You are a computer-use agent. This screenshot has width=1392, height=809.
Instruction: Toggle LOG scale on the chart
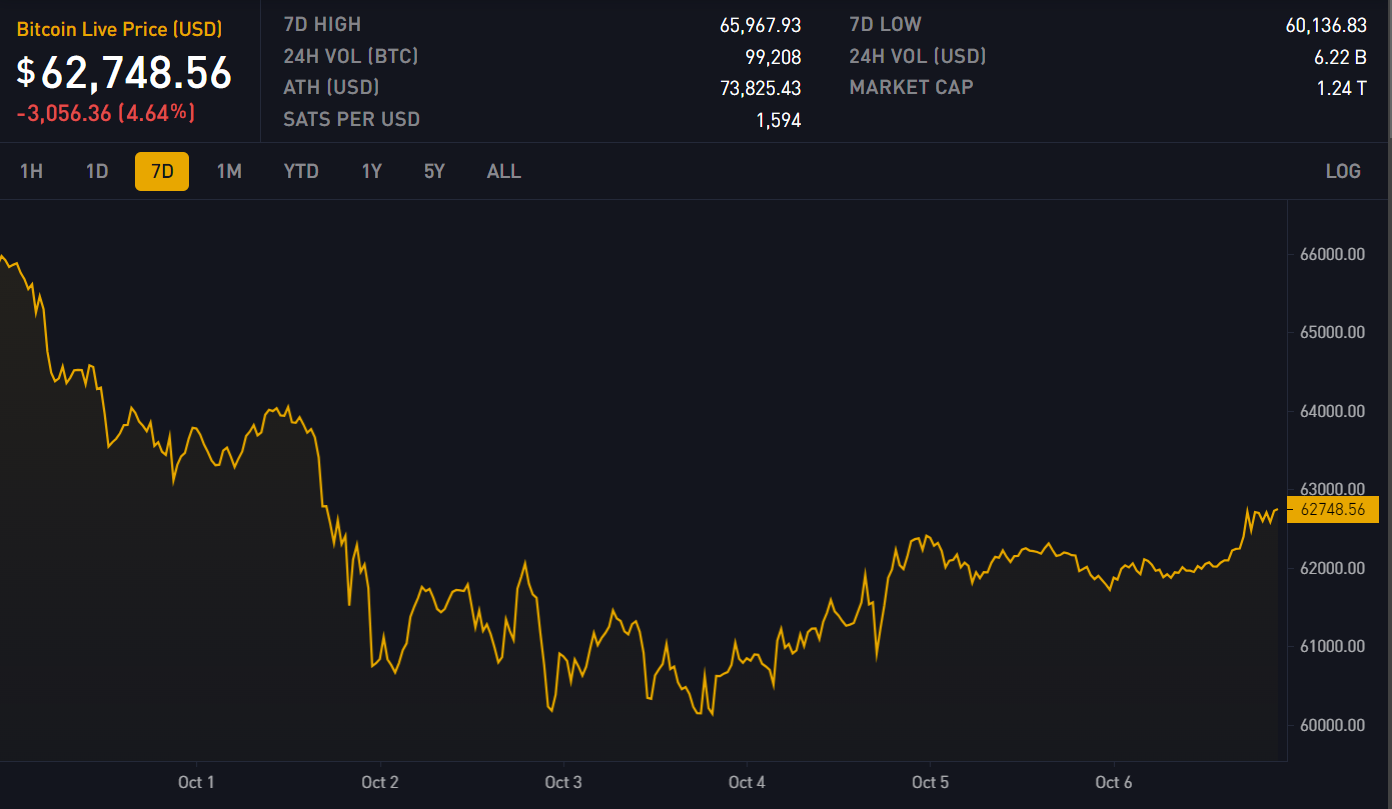click(x=1343, y=171)
